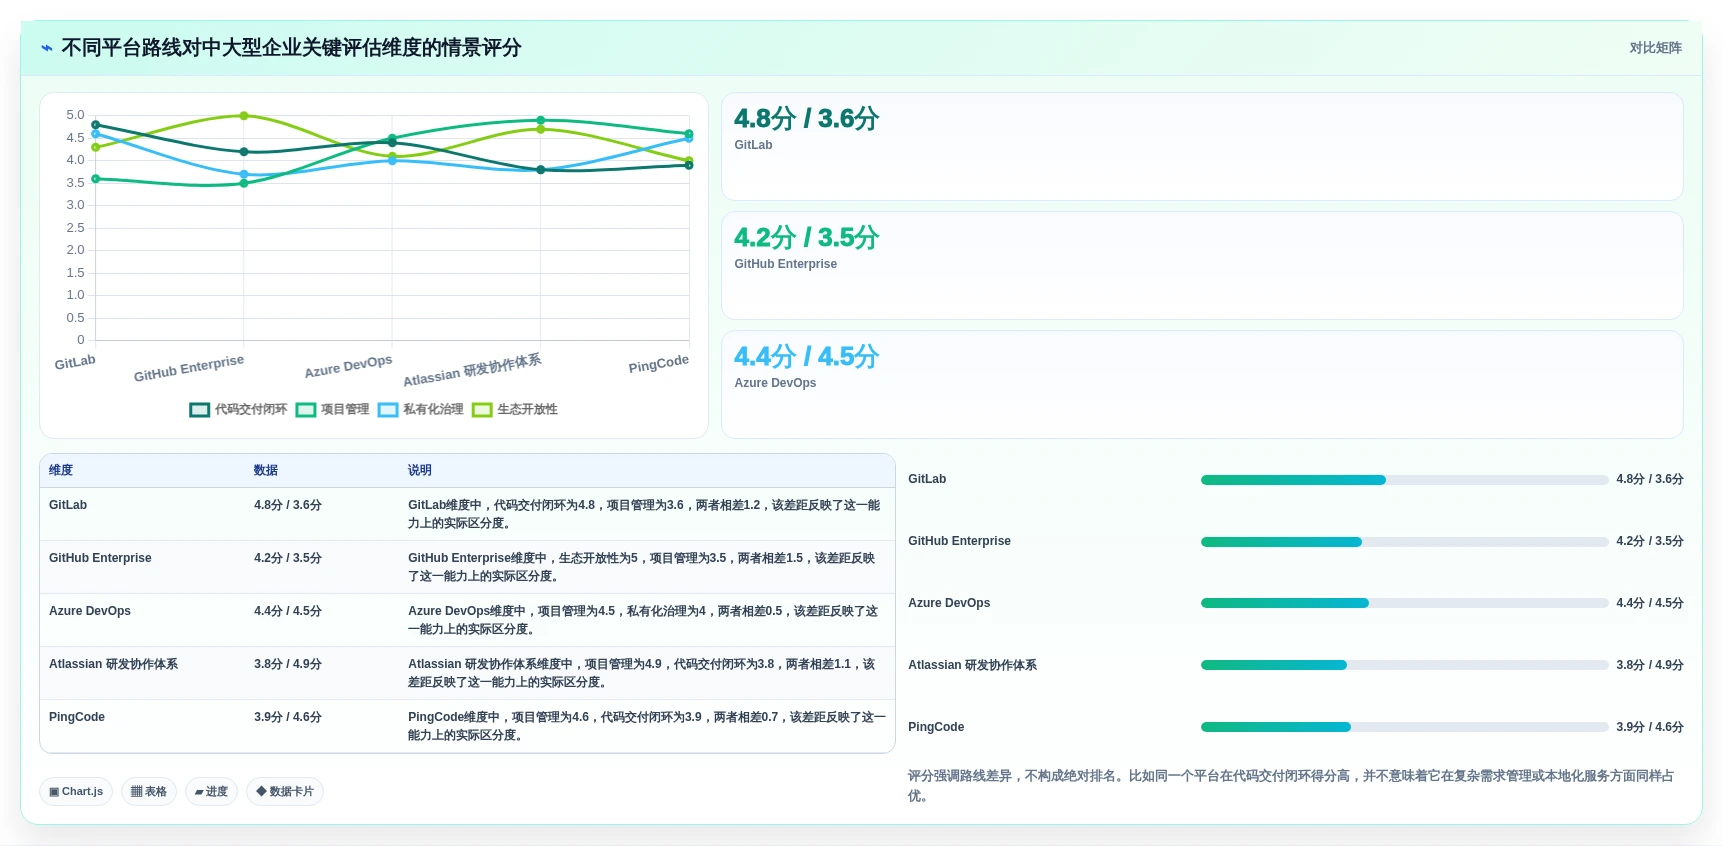Click the 2.5 y-axis value
Image resolution: width=1723 pixels, height=846 pixels.
point(76,228)
